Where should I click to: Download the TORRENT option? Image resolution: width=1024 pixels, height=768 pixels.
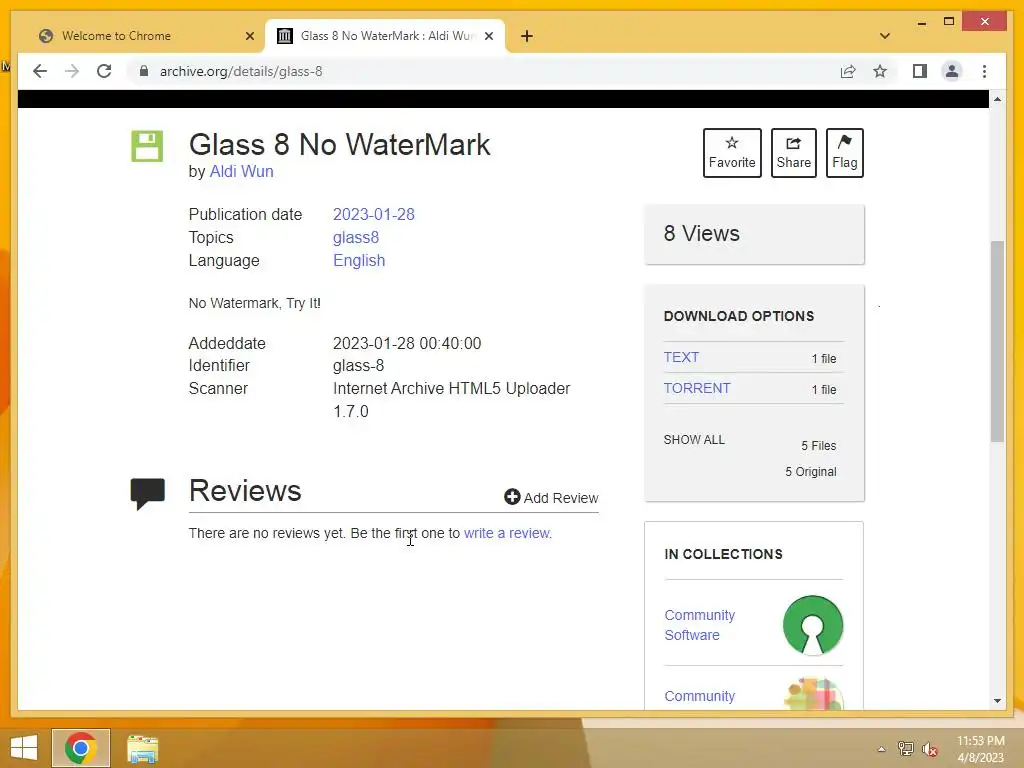697,388
